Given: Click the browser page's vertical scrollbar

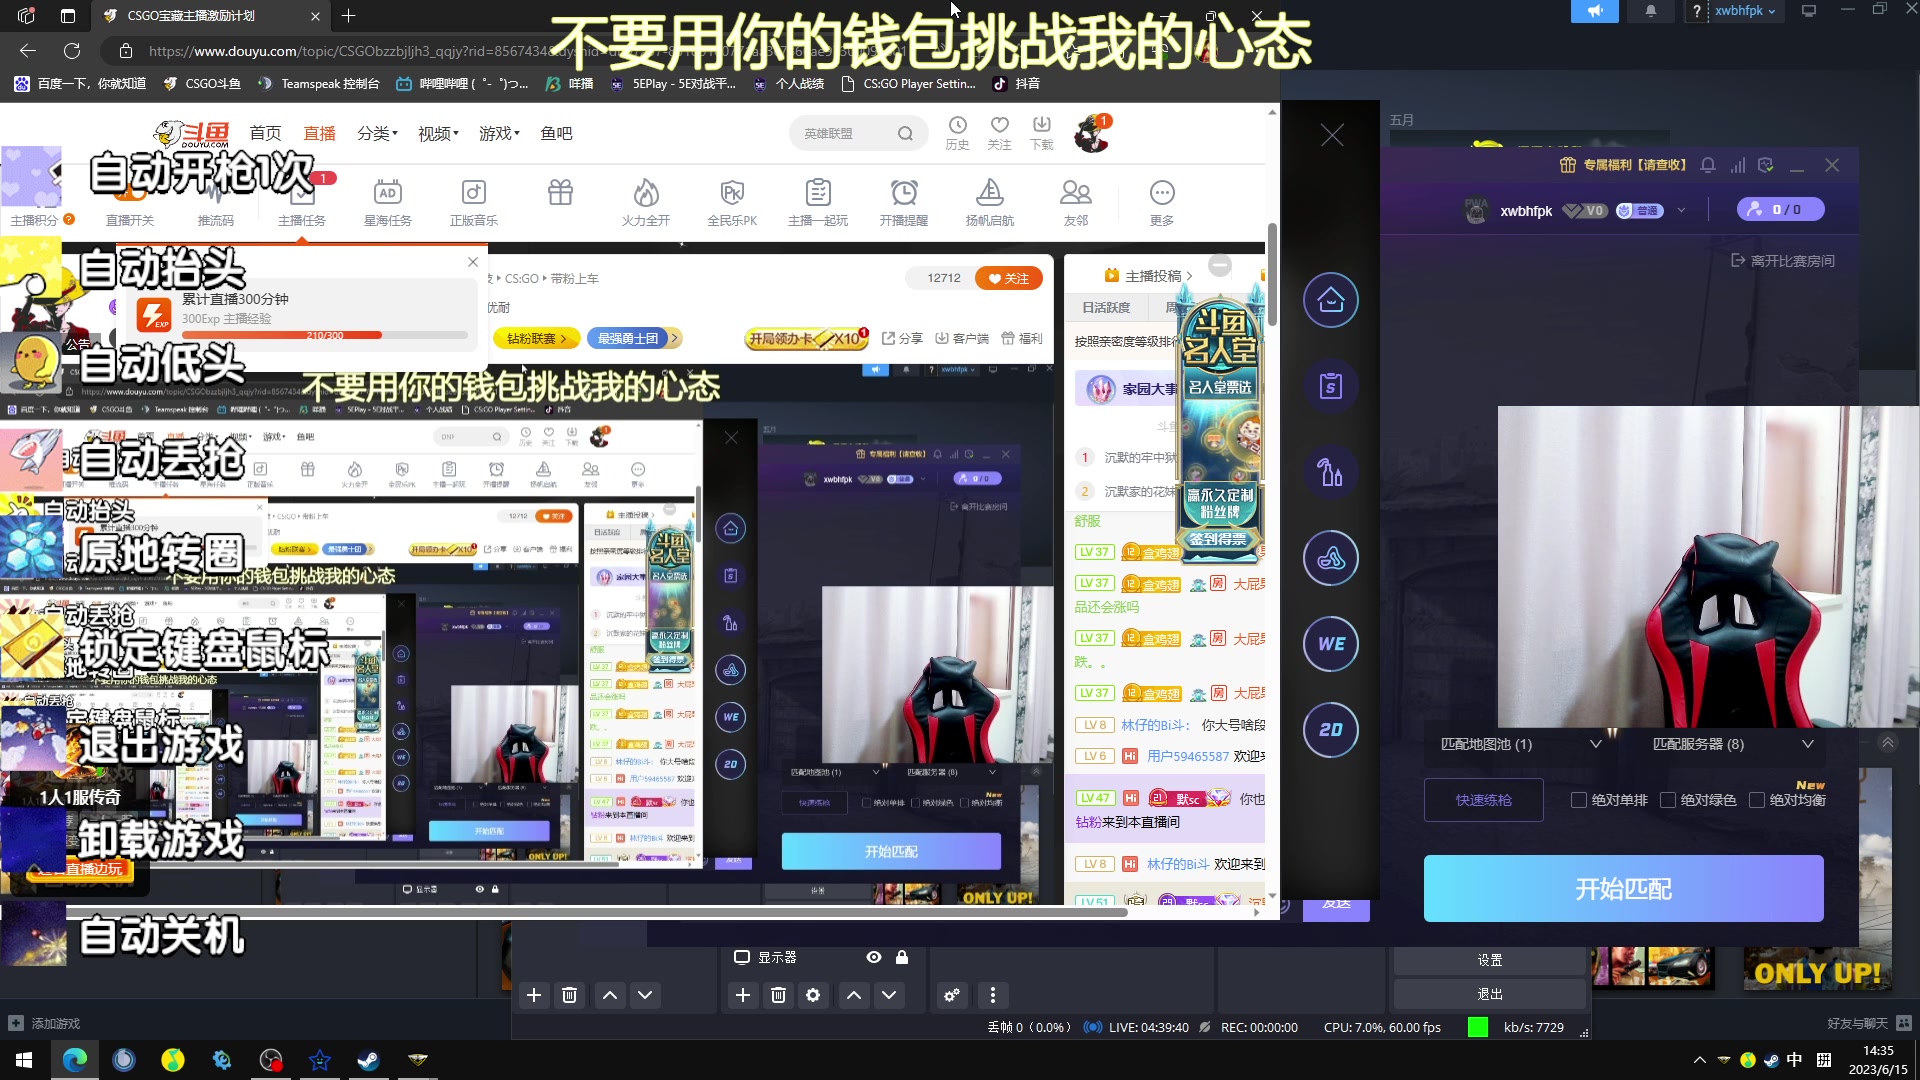Looking at the screenshot, I should pyautogui.click(x=1272, y=275).
